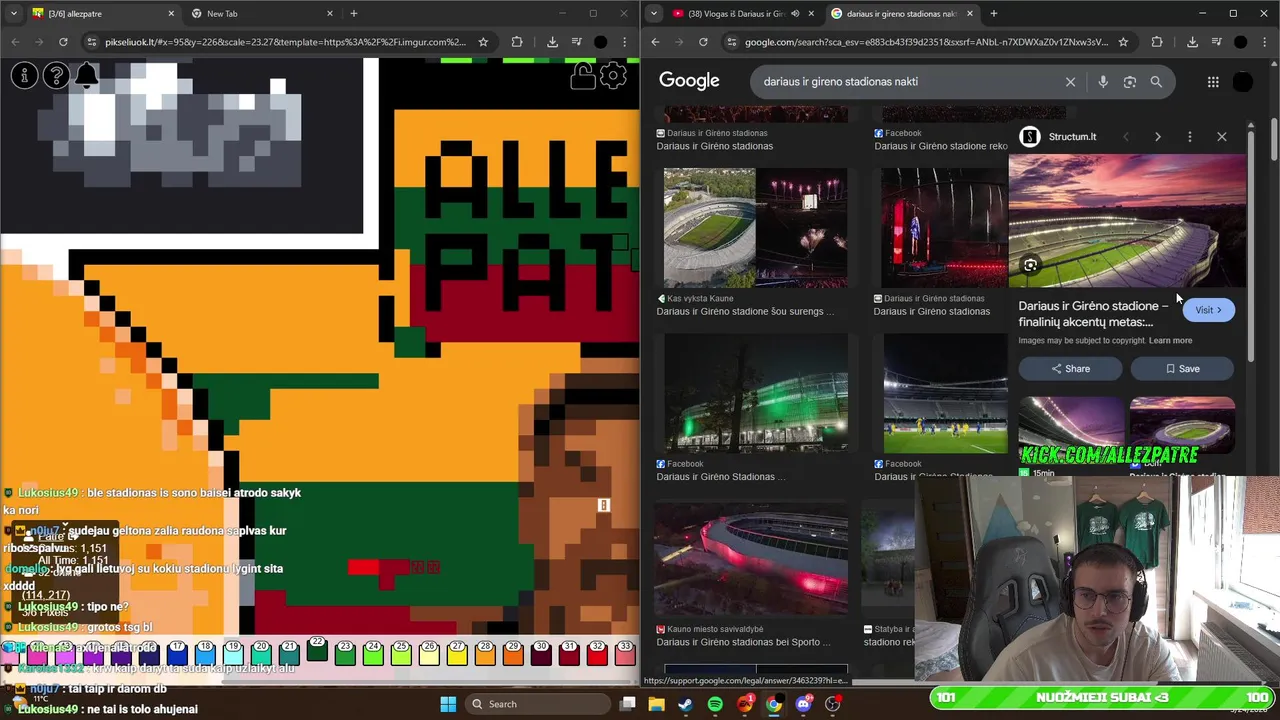Viewport: 1280px width, 720px height.
Task: Click the Windows taskbar Search box
Action: [x=539, y=704]
